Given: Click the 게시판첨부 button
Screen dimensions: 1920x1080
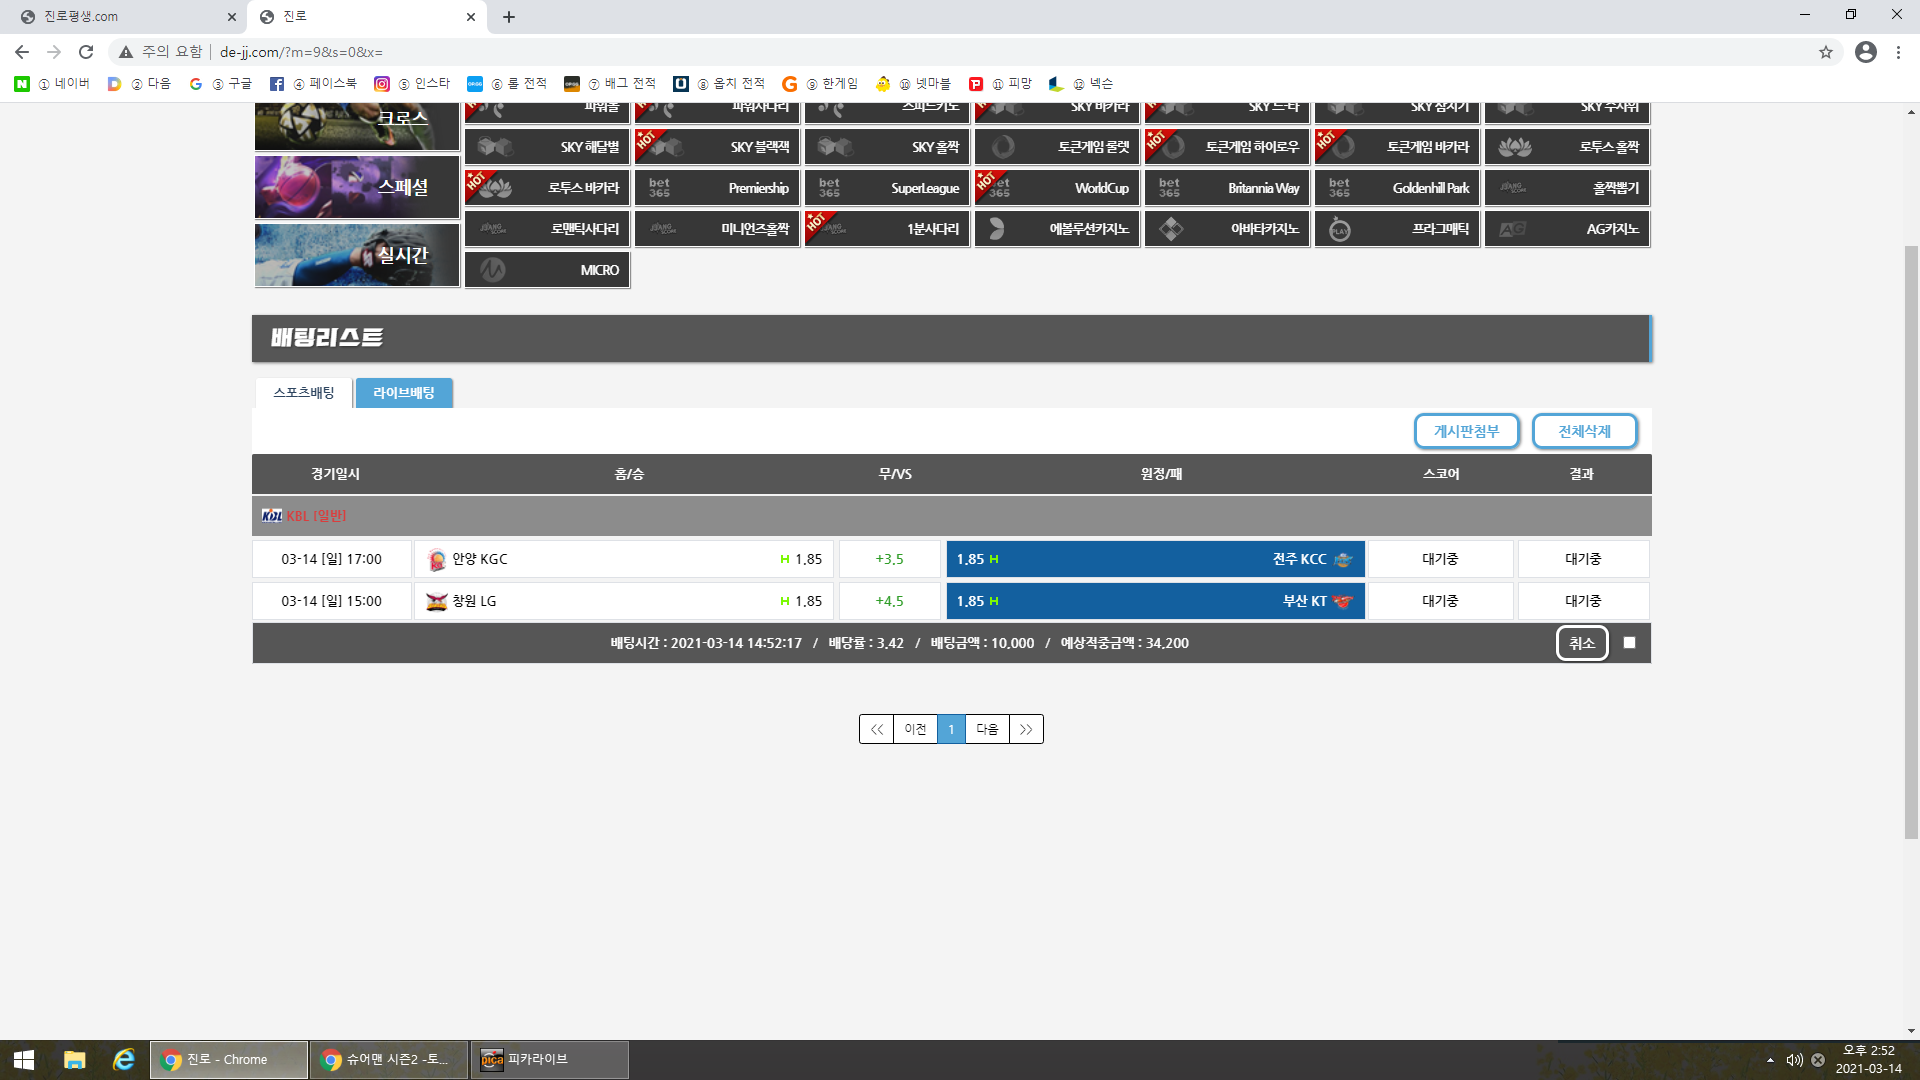Looking at the screenshot, I should pyautogui.click(x=1466, y=431).
